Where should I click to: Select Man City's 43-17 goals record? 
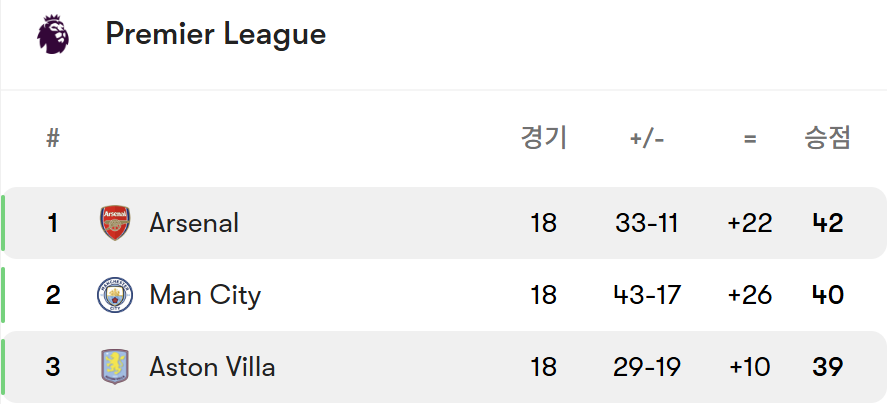[x=647, y=295]
